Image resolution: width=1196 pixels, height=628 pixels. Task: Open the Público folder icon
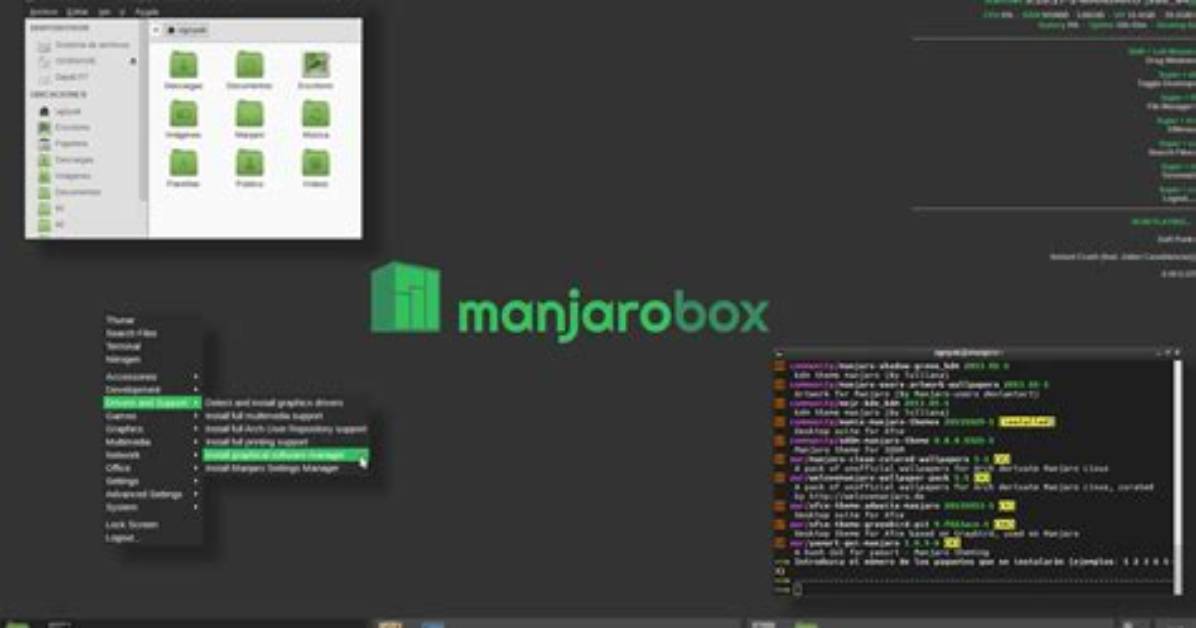point(249,168)
